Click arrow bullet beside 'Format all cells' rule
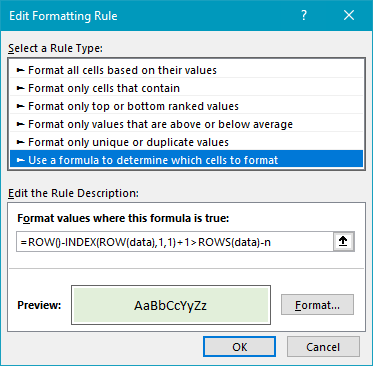Image resolution: width=373 pixels, height=366 pixels. (x=21, y=70)
